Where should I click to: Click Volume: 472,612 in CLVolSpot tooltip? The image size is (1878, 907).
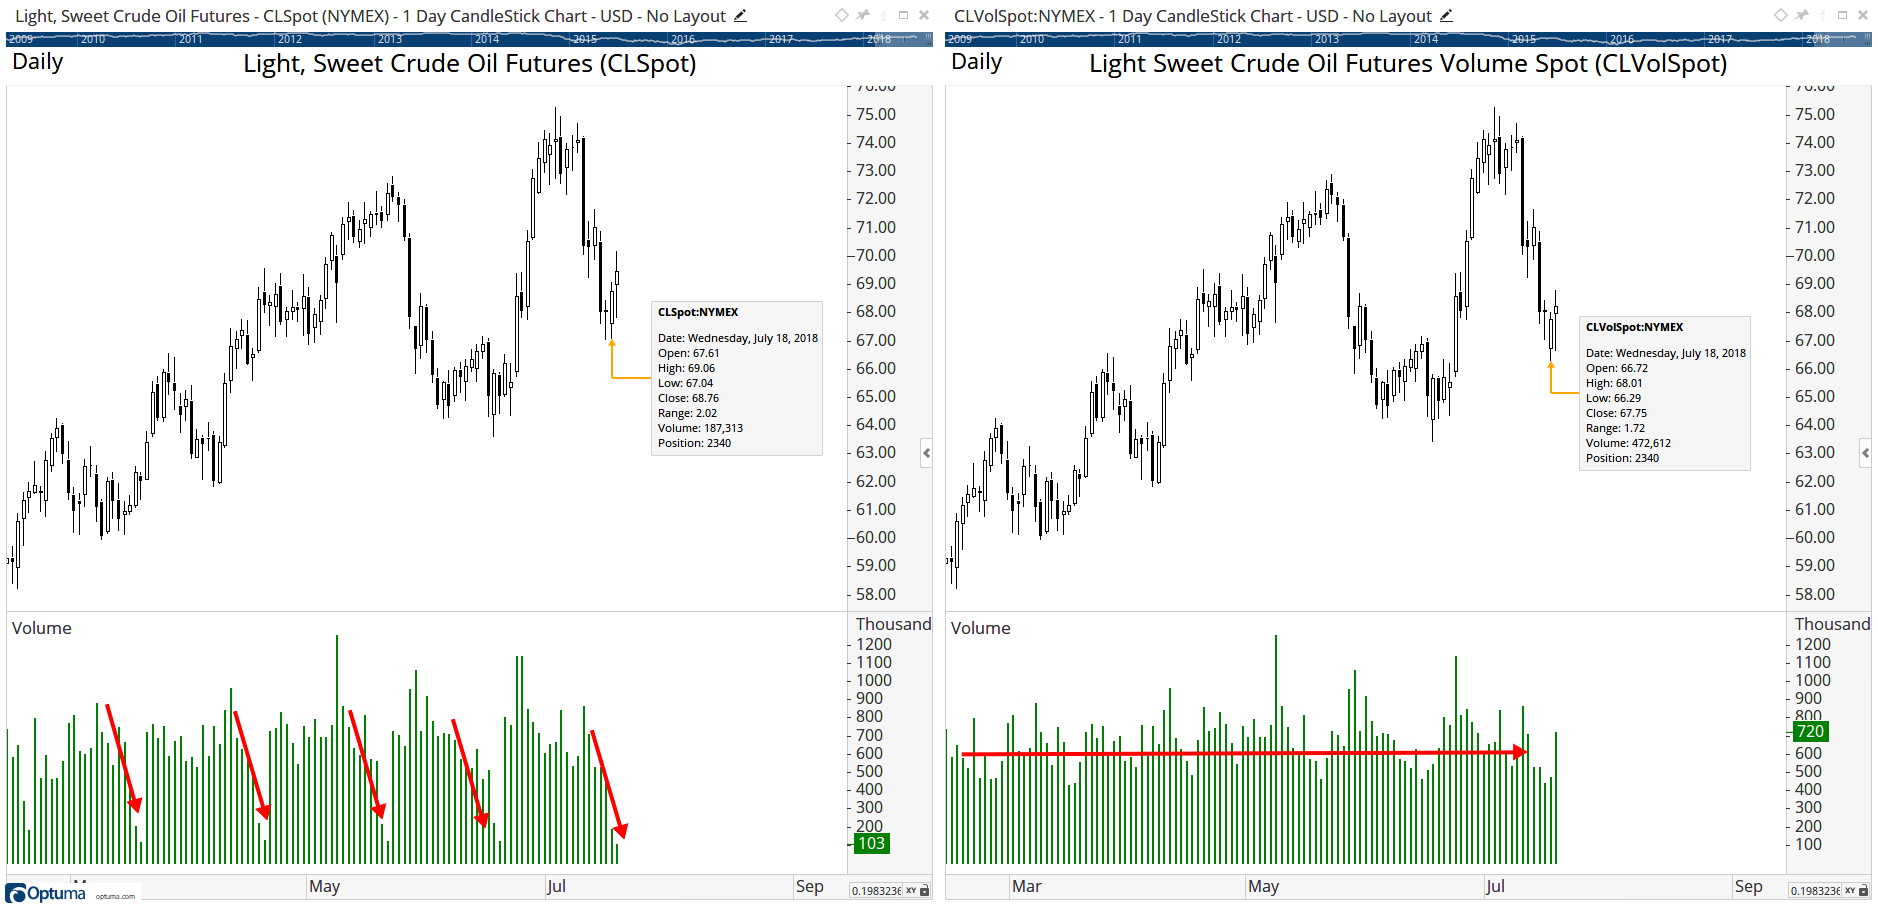(x=1628, y=443)
